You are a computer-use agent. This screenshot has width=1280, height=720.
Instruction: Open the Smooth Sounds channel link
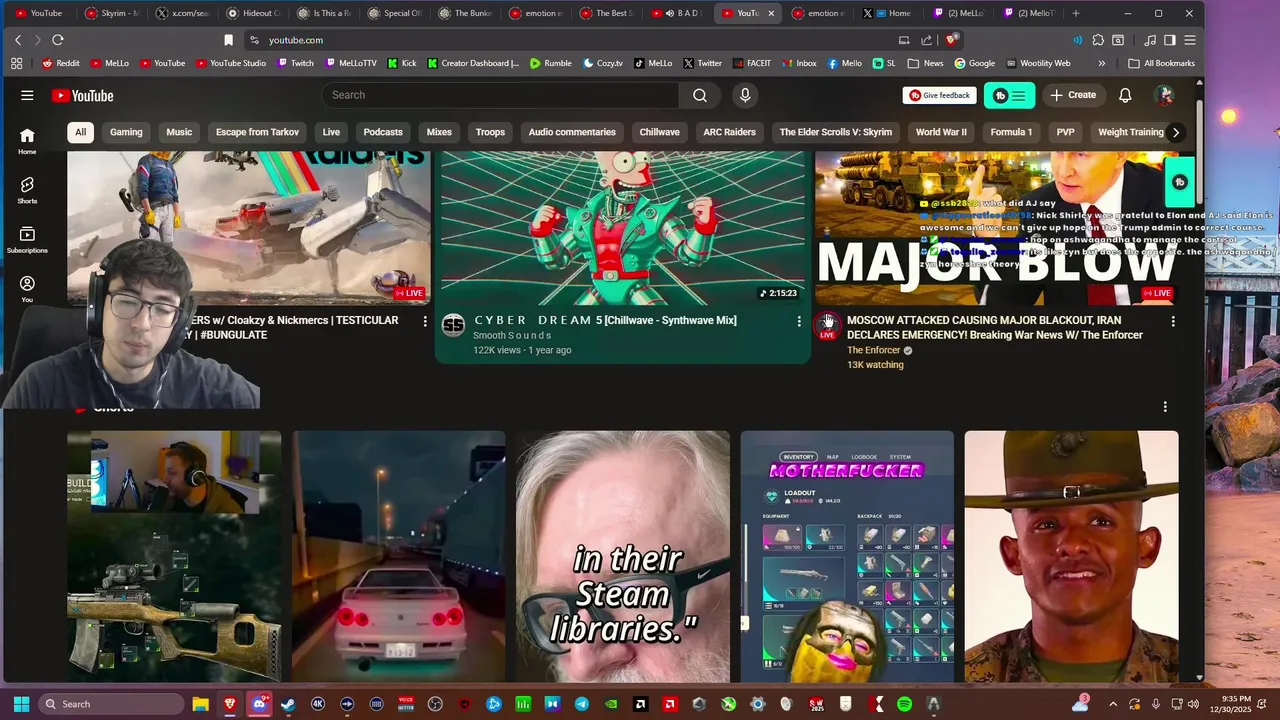pyautogui.click(x=512, y=335)
